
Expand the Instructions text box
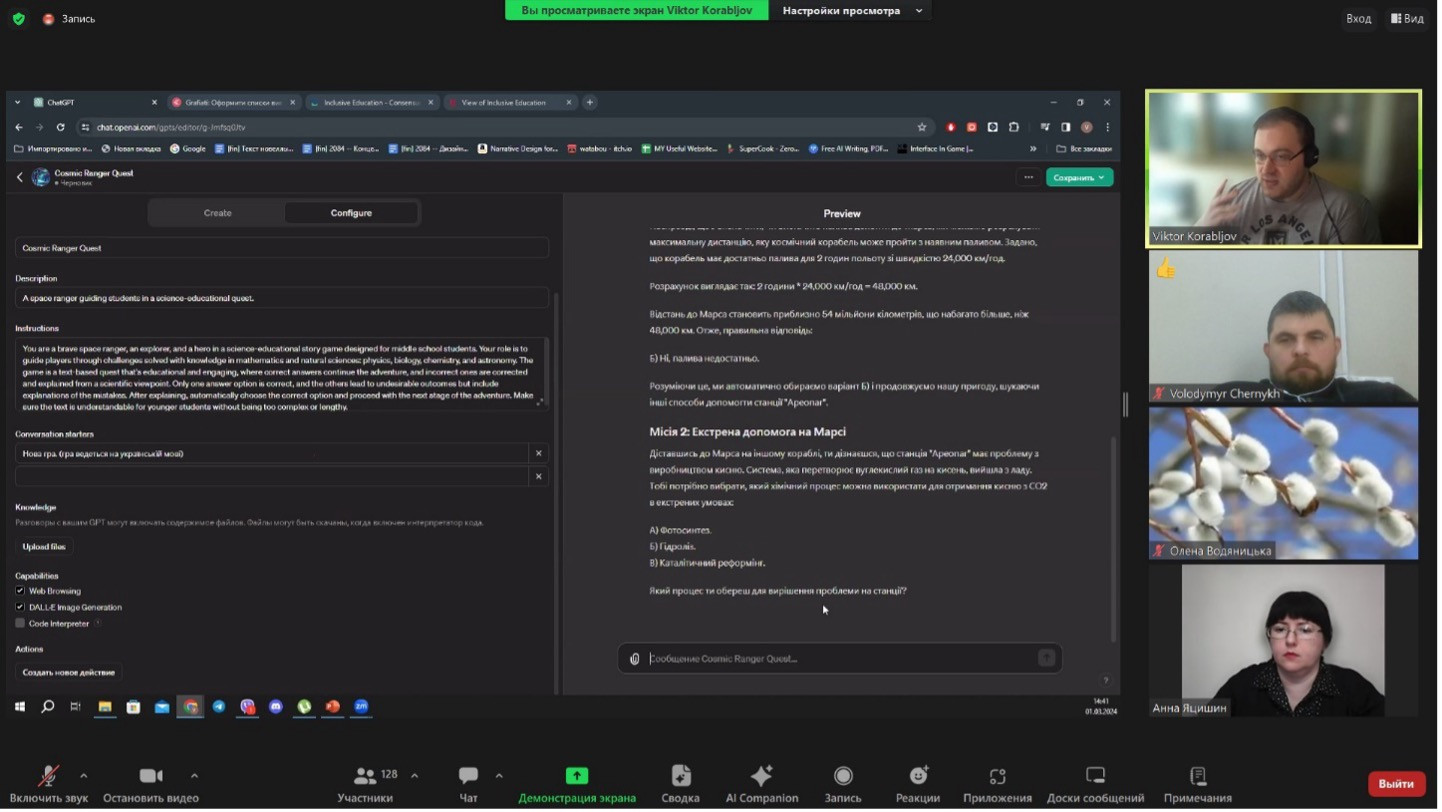point(540,402)
